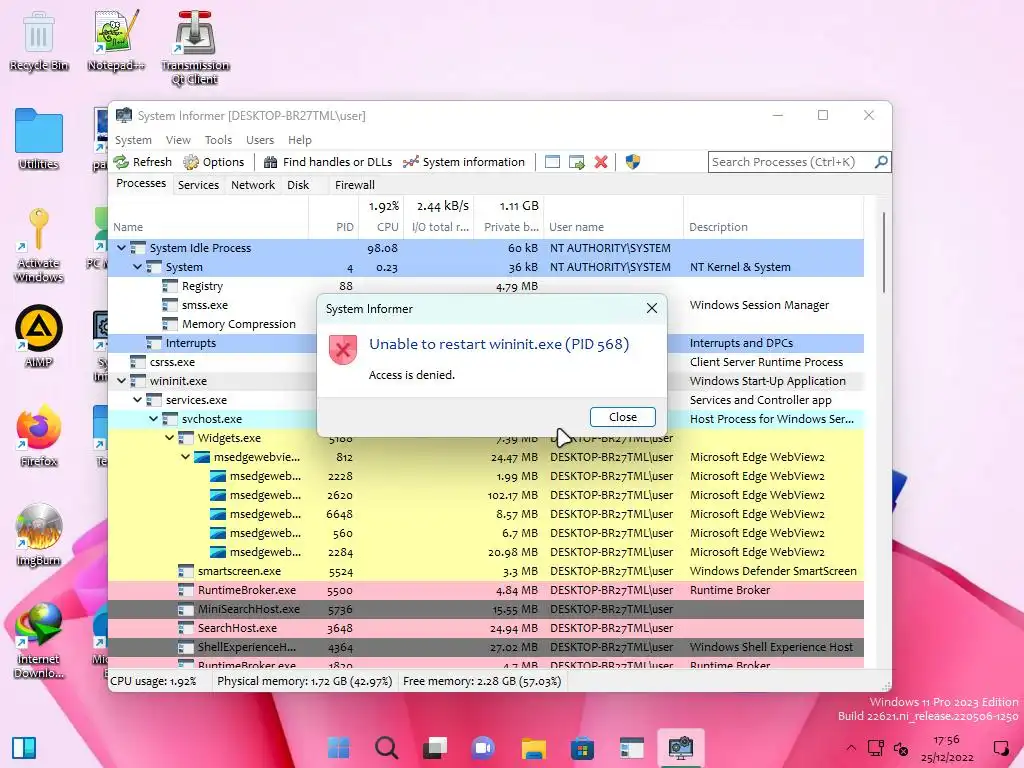Open System information graph button
This screenshot has height=768, width=1024.
click(x=464, y=162)
